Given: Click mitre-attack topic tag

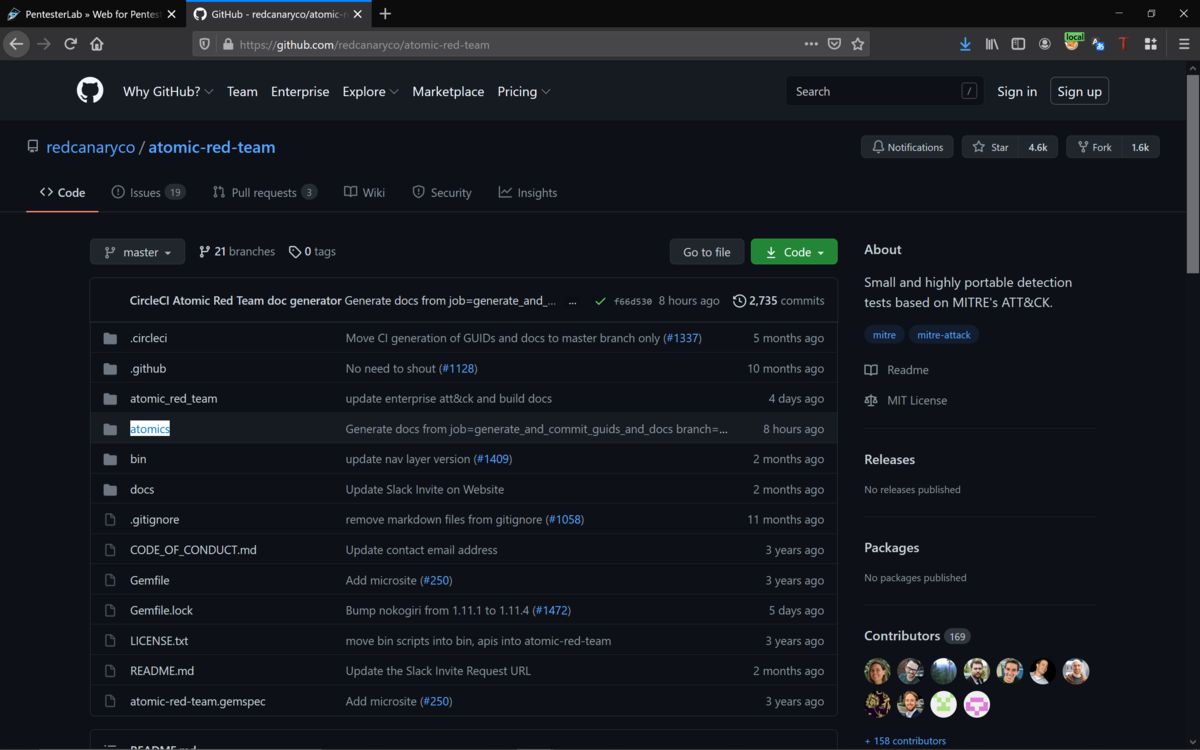Looking at the screenshot, I should [x=944, y=335].
